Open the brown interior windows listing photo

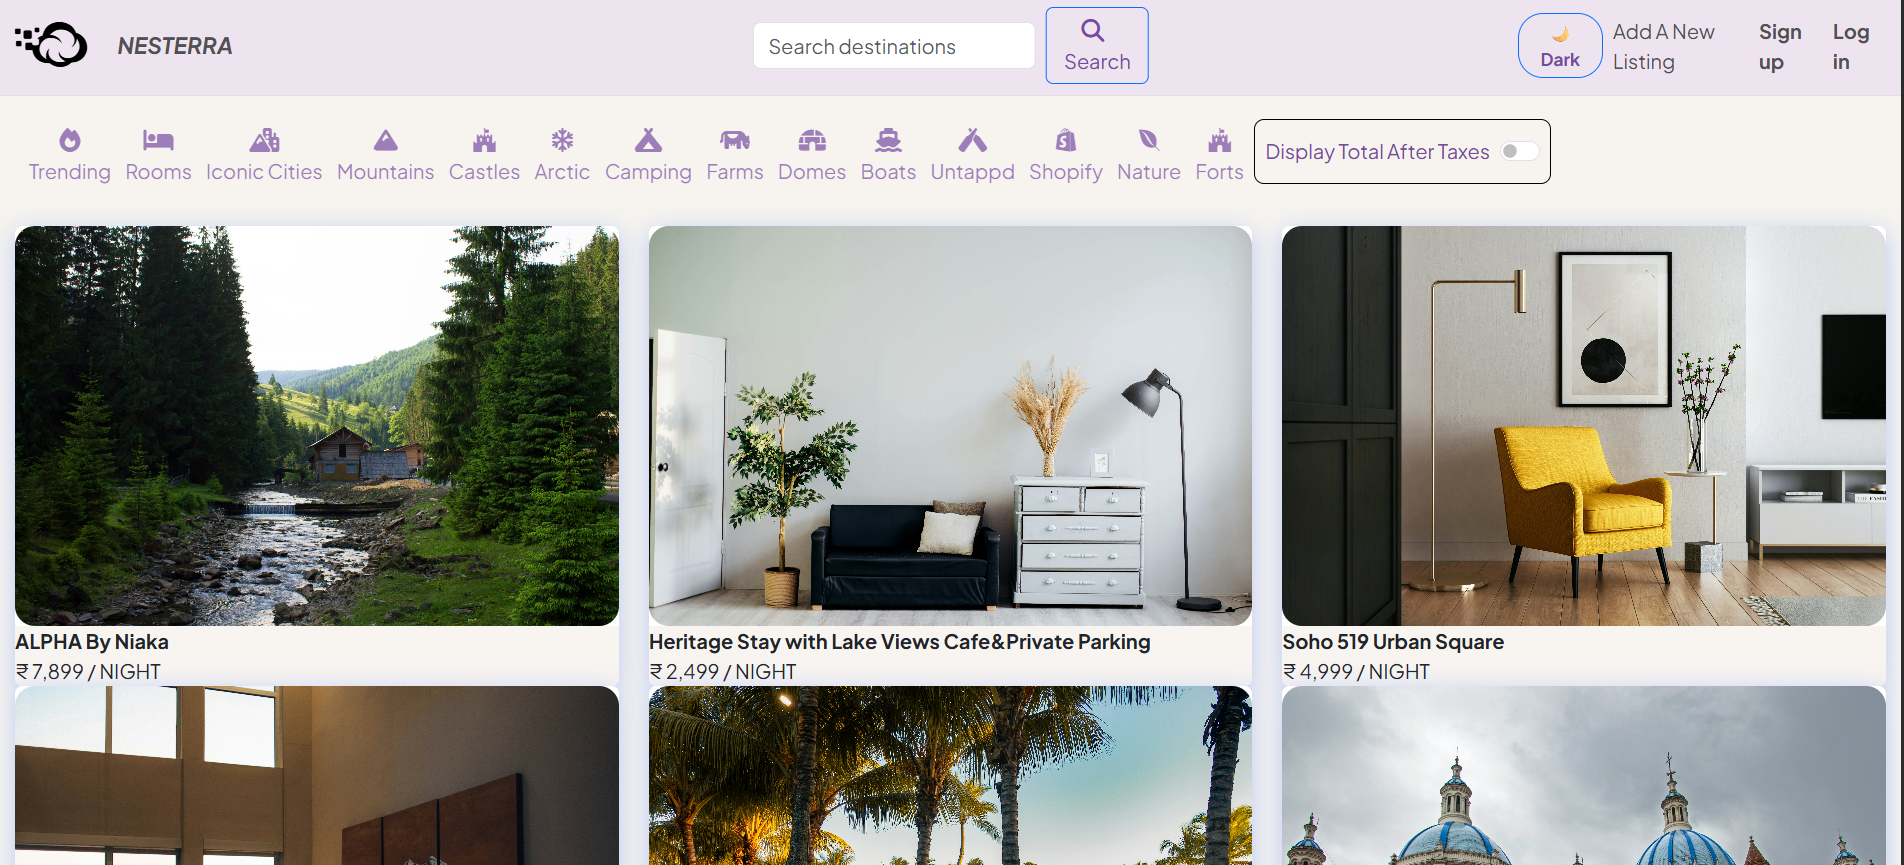[317, 775]
